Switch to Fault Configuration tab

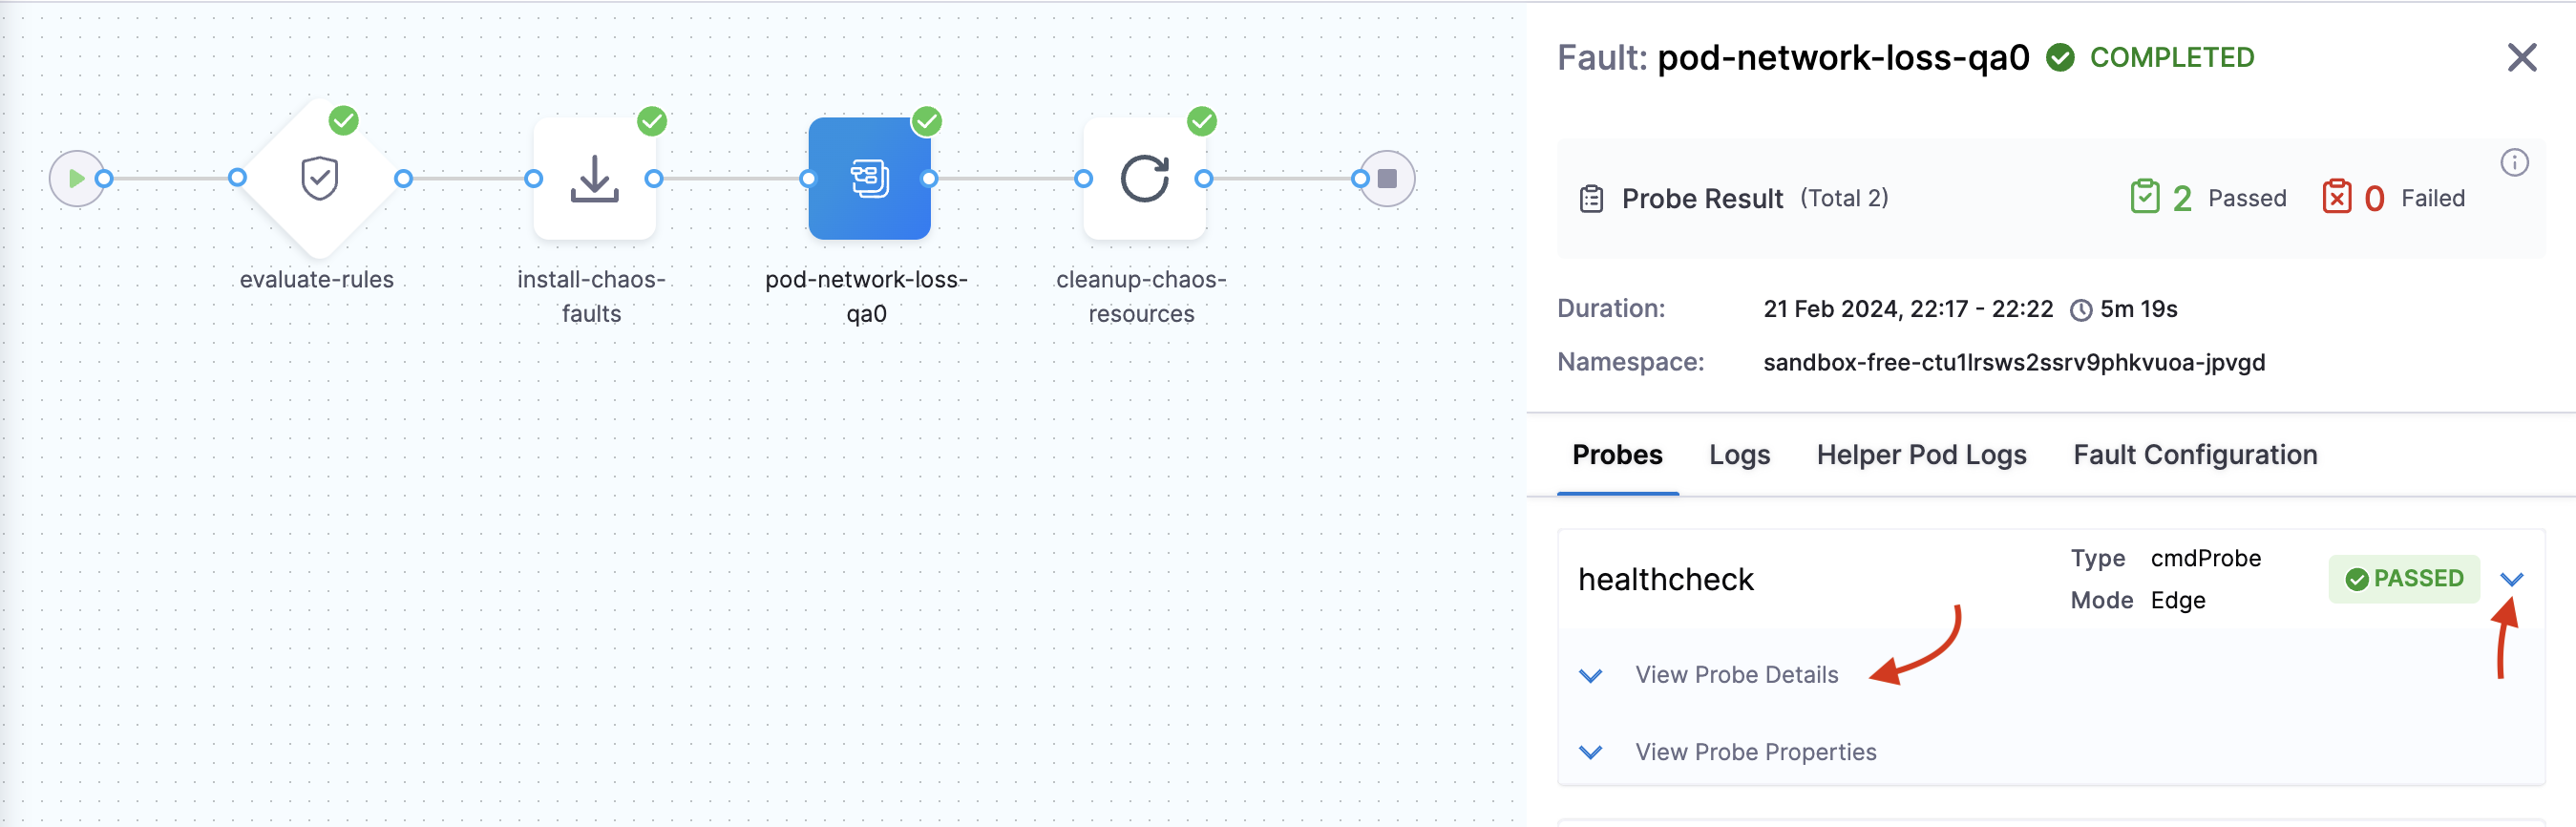[x=2194, y=455]
